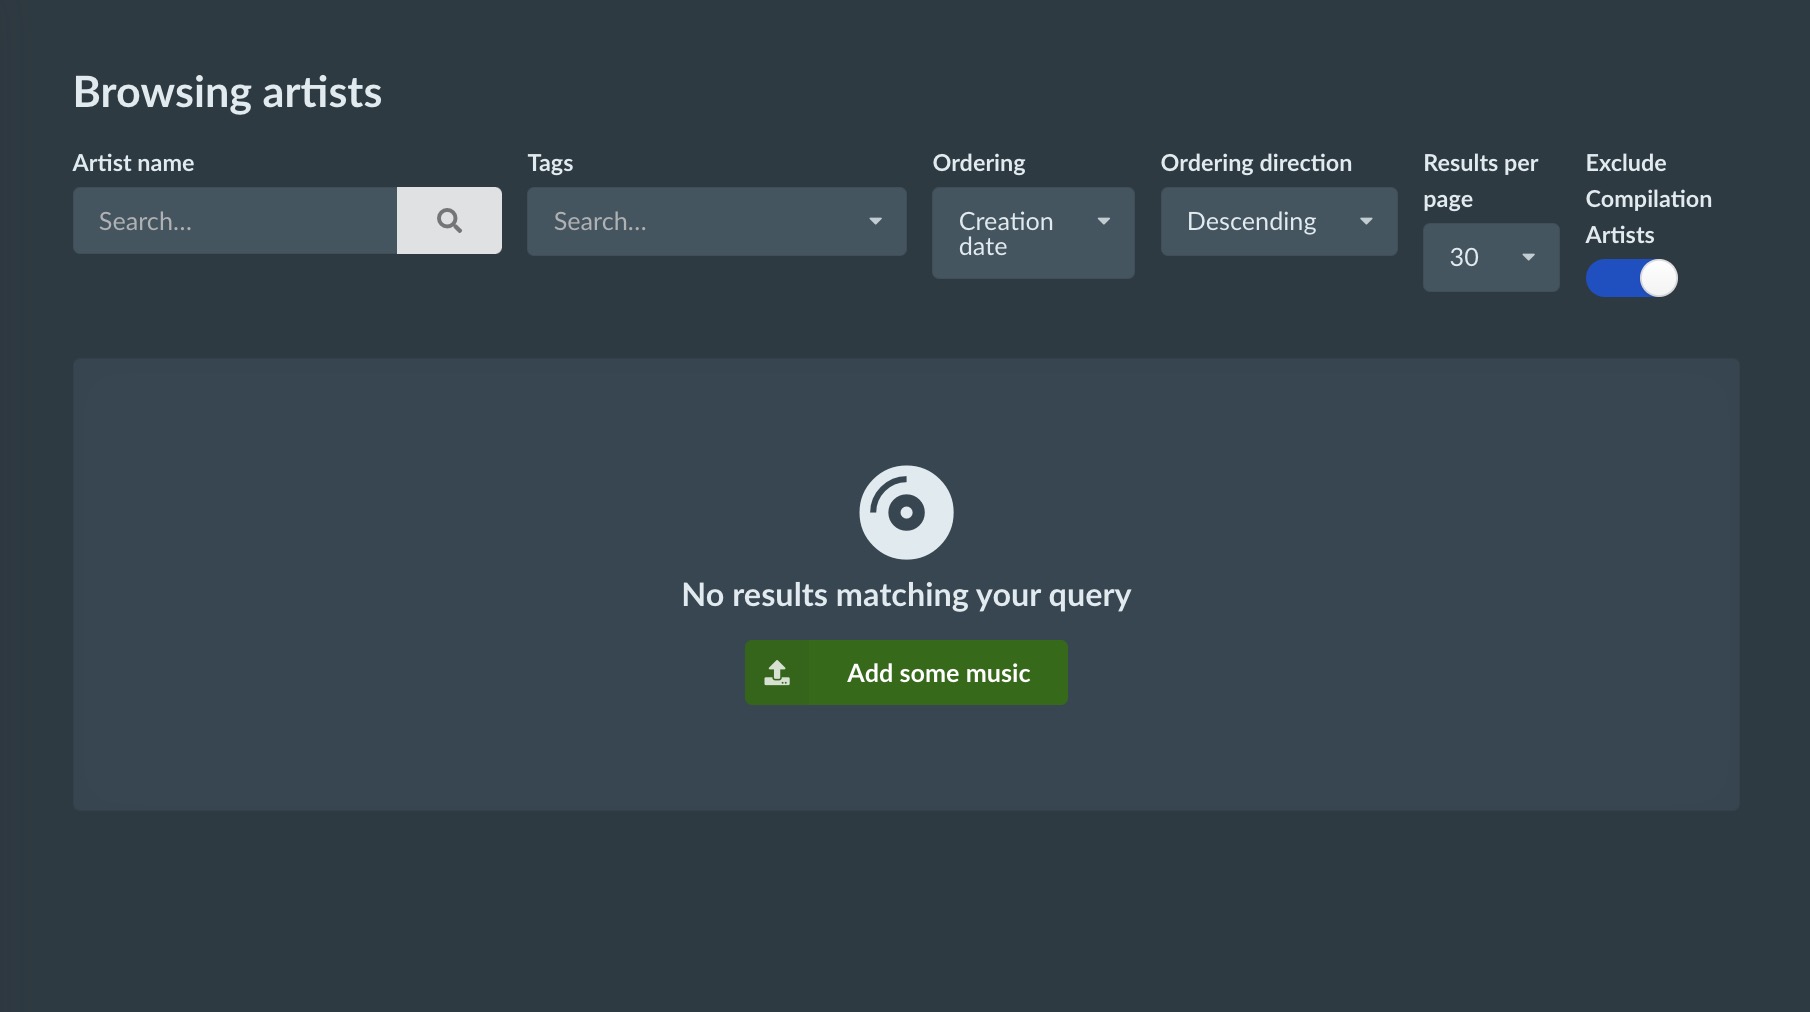Click the caret arrow next to Creation date
1810x1012 pixels.
tap(1103, 221)
